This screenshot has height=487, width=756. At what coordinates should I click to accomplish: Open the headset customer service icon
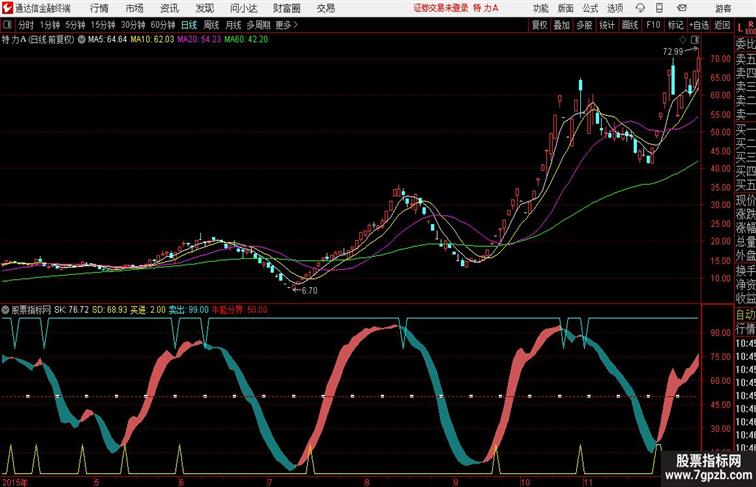point(640,8)
